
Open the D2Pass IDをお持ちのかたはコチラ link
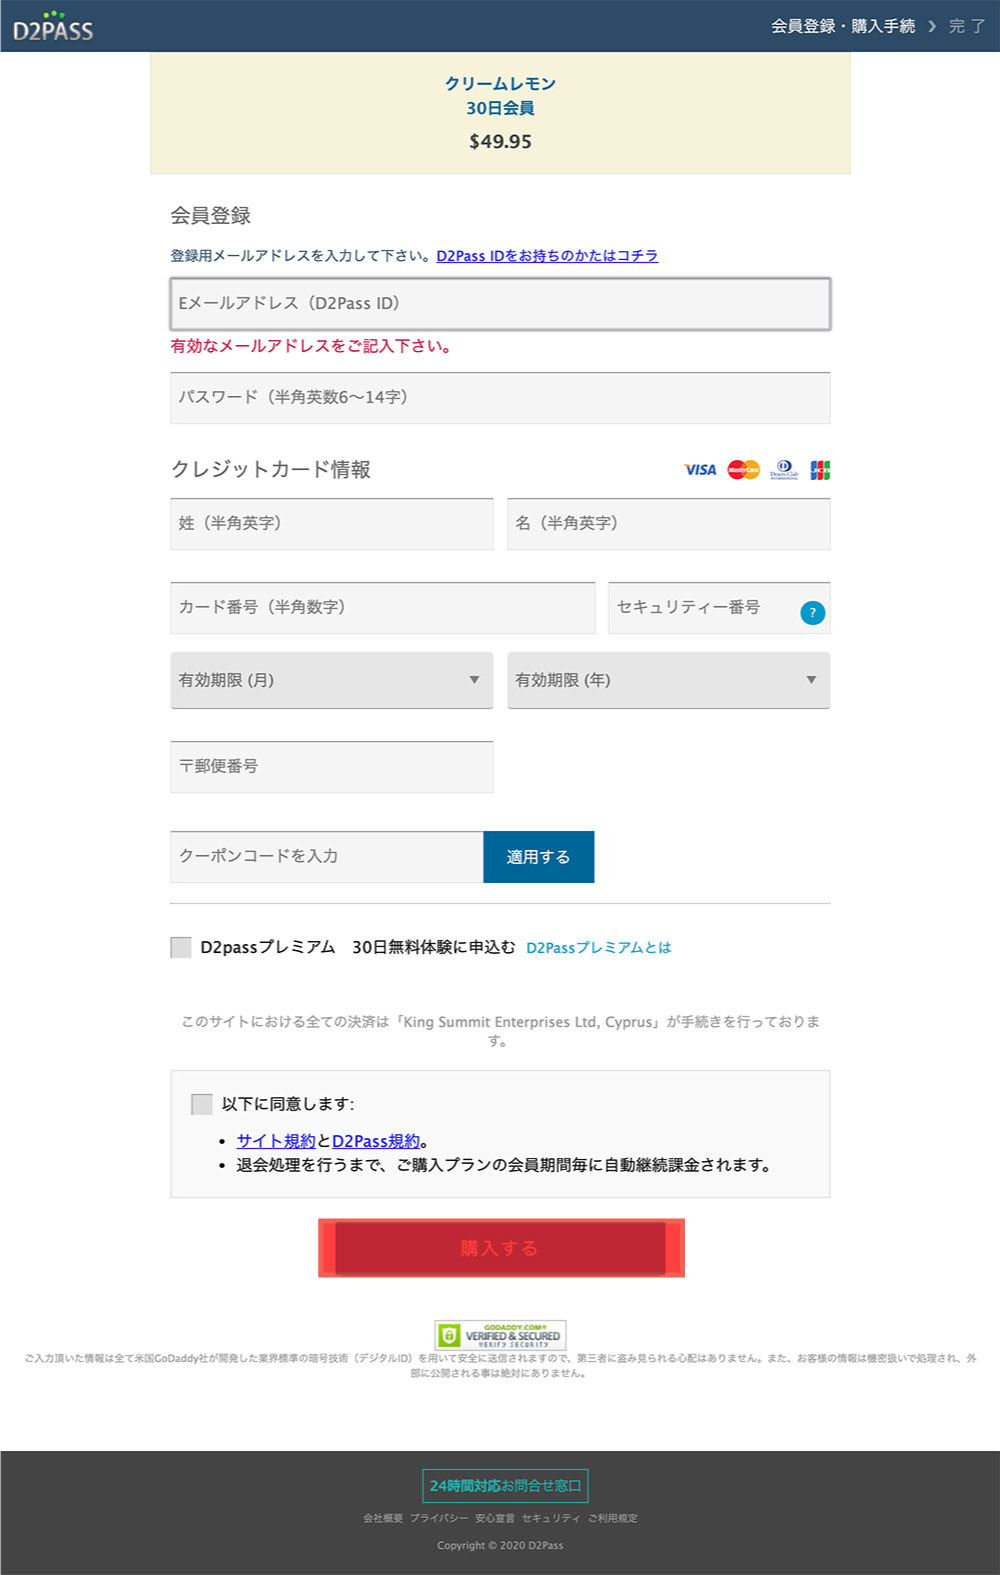pos(547,256)
